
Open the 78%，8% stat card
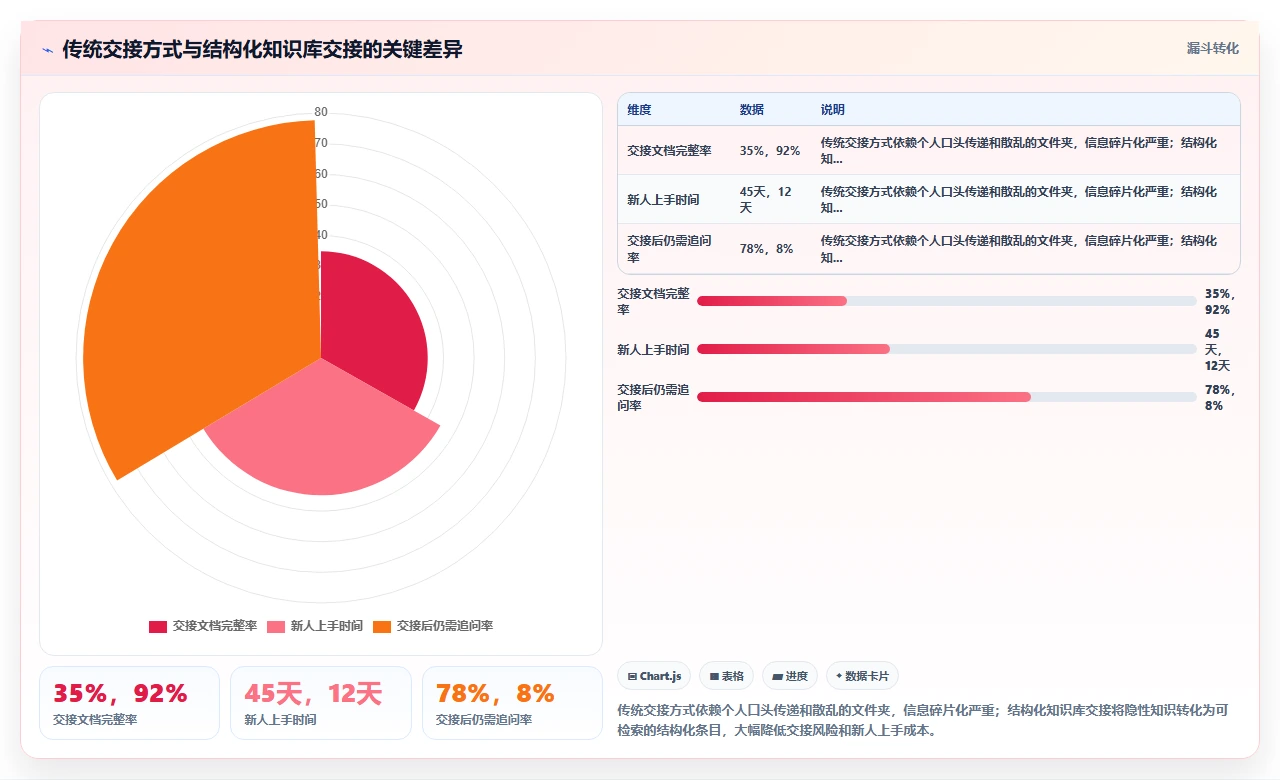[512, 703]
